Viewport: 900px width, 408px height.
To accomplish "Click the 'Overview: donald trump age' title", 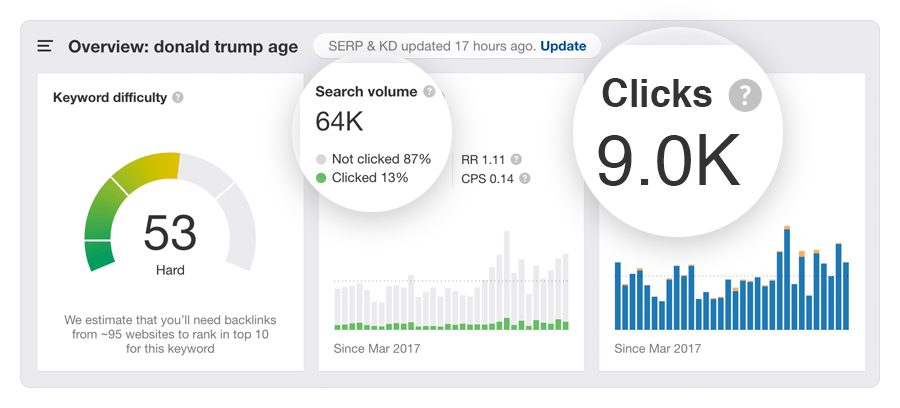I will pyautogui.click(x=183, y=47).
